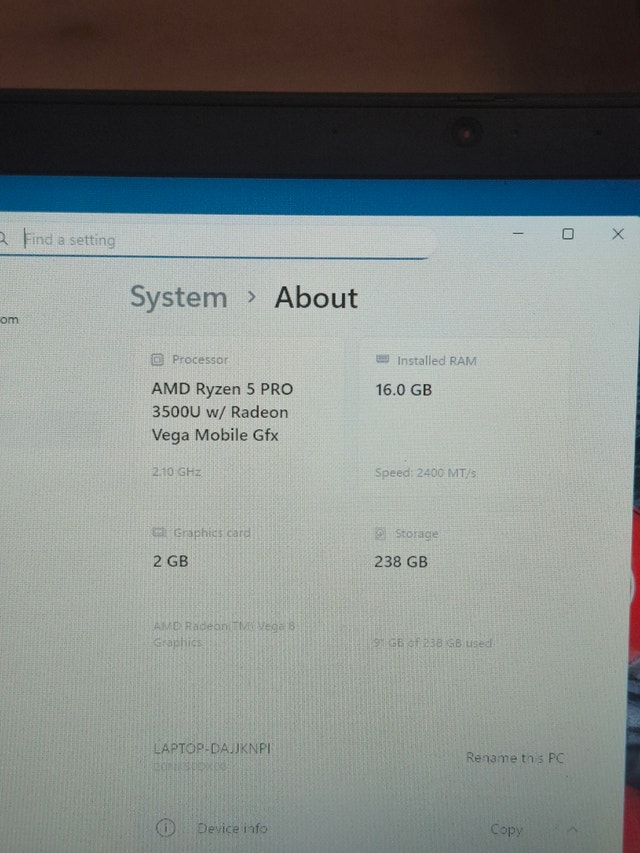Select the Speed: 2400 MT/s text
Image resolution: width=640 pixels, height=853 pixels.
coord(426,473)
